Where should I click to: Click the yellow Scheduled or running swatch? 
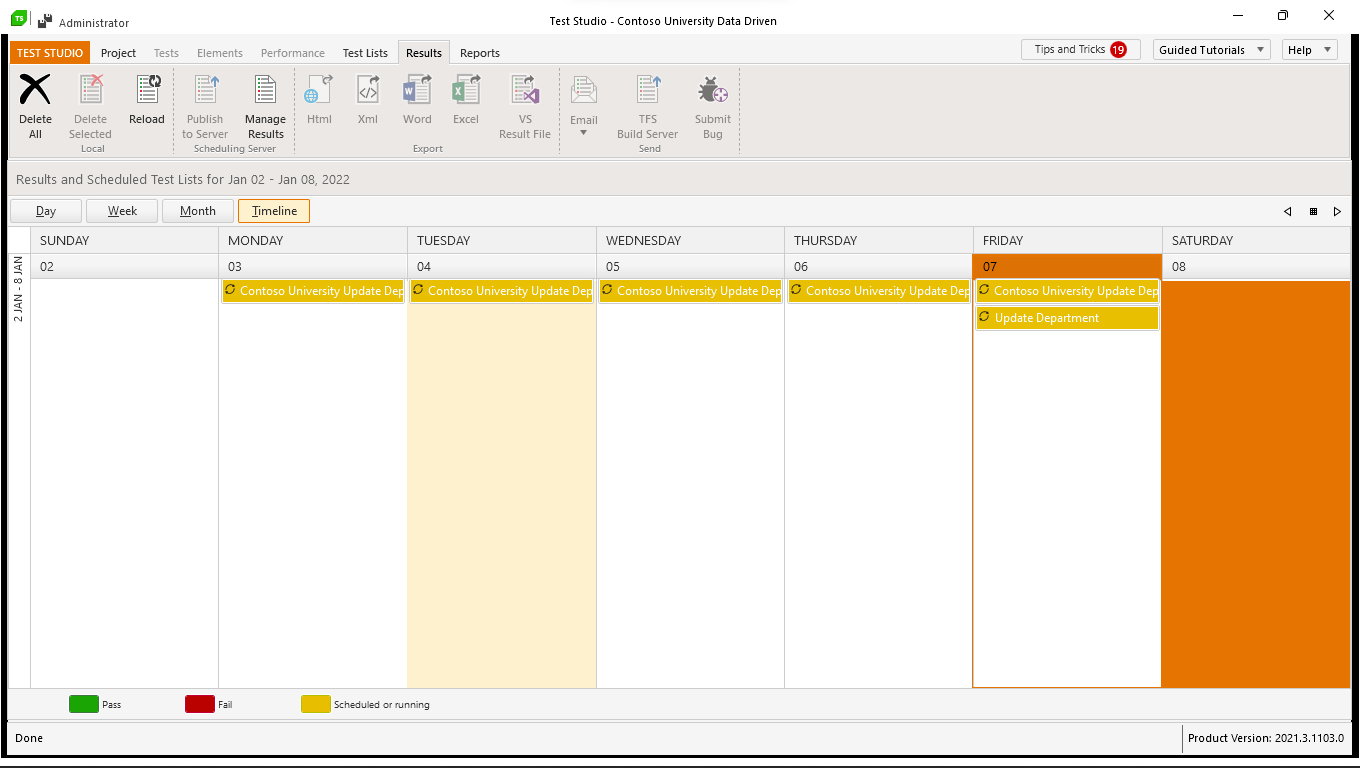point(316,704)
